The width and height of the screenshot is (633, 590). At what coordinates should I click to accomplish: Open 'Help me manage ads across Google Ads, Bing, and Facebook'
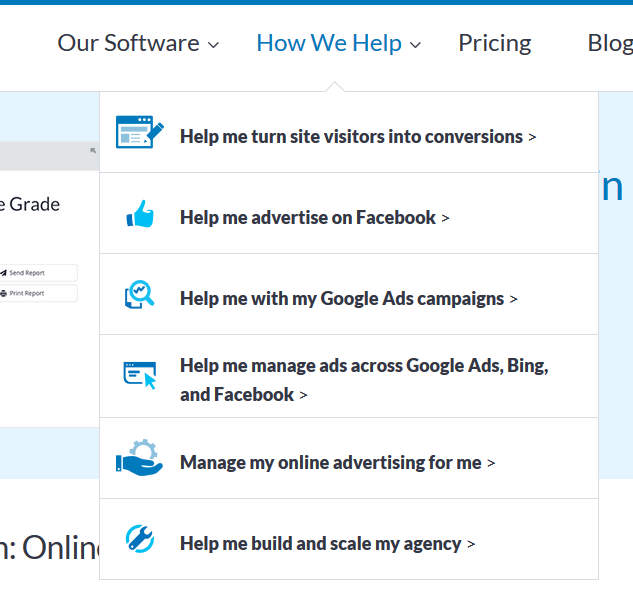(x=363, y=380)
